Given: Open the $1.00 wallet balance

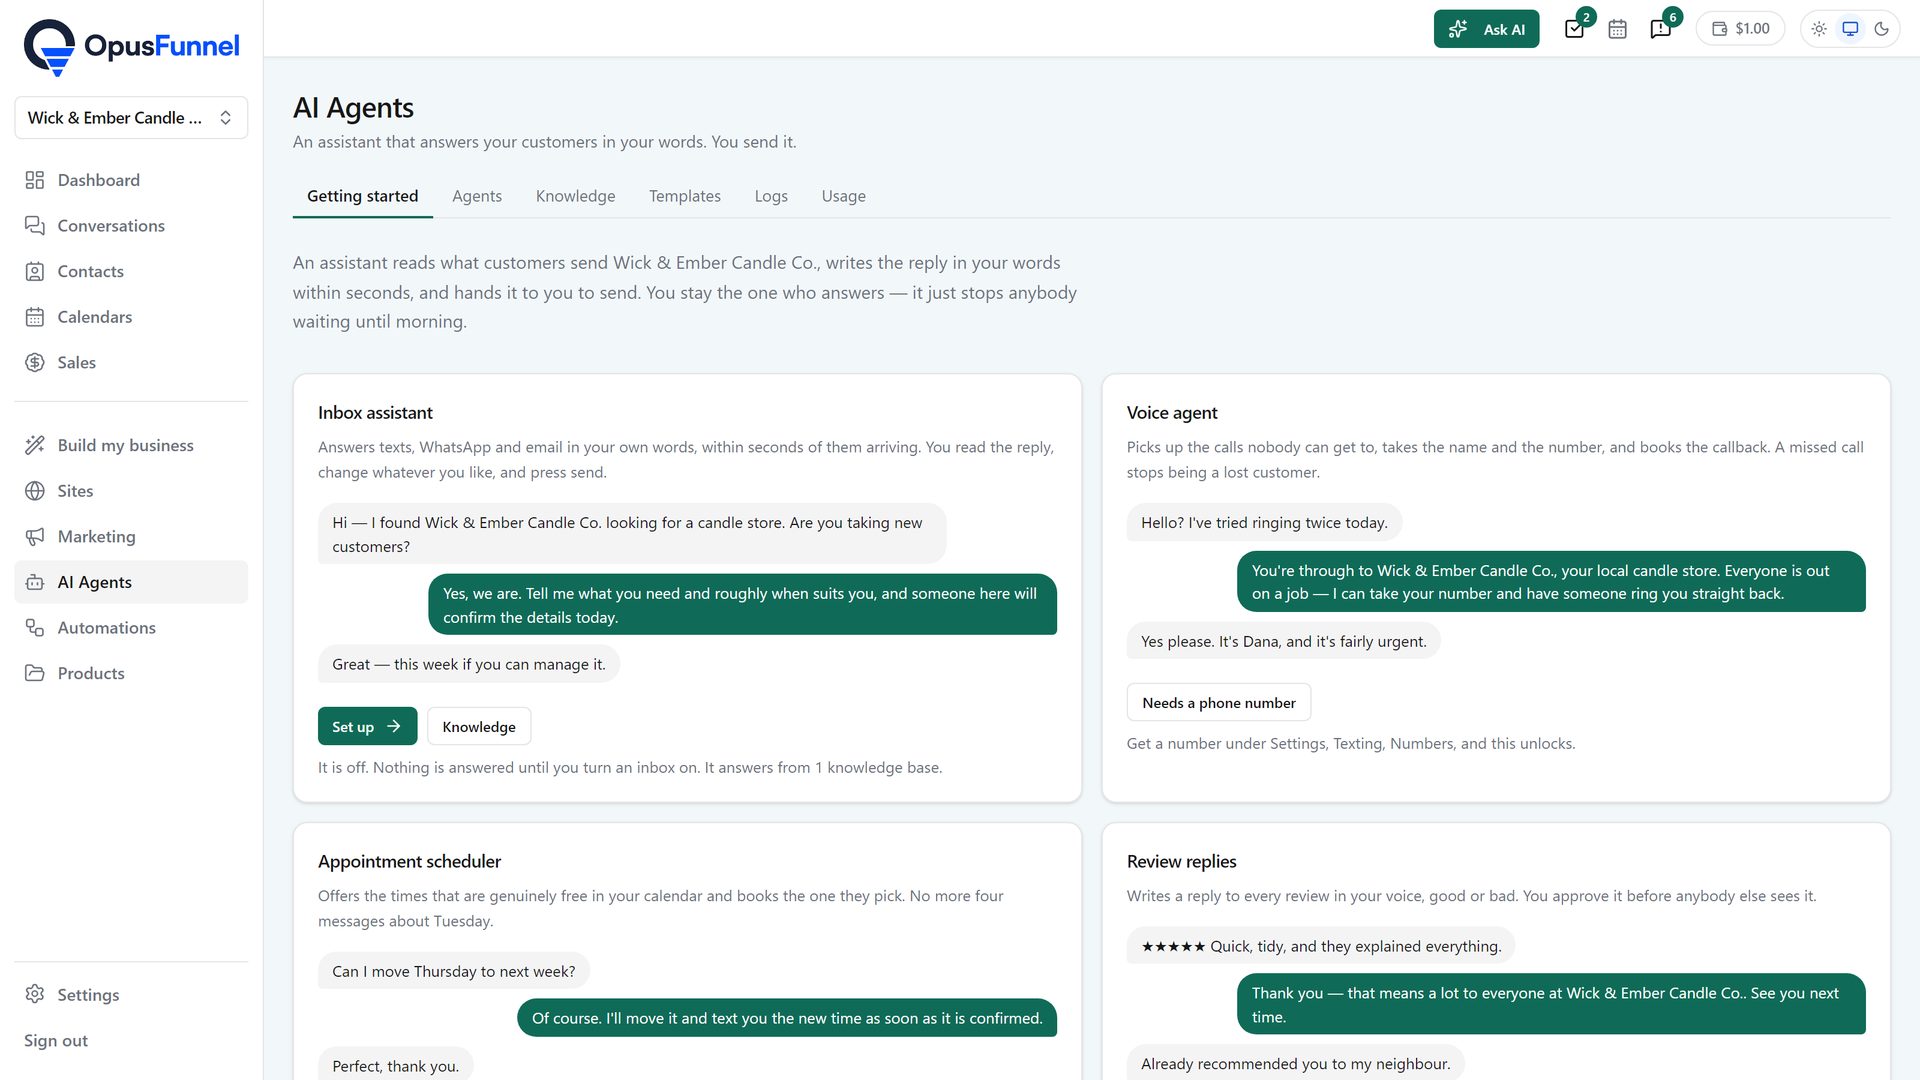Looking at the screenshot, I should [x=1740, y=29].
